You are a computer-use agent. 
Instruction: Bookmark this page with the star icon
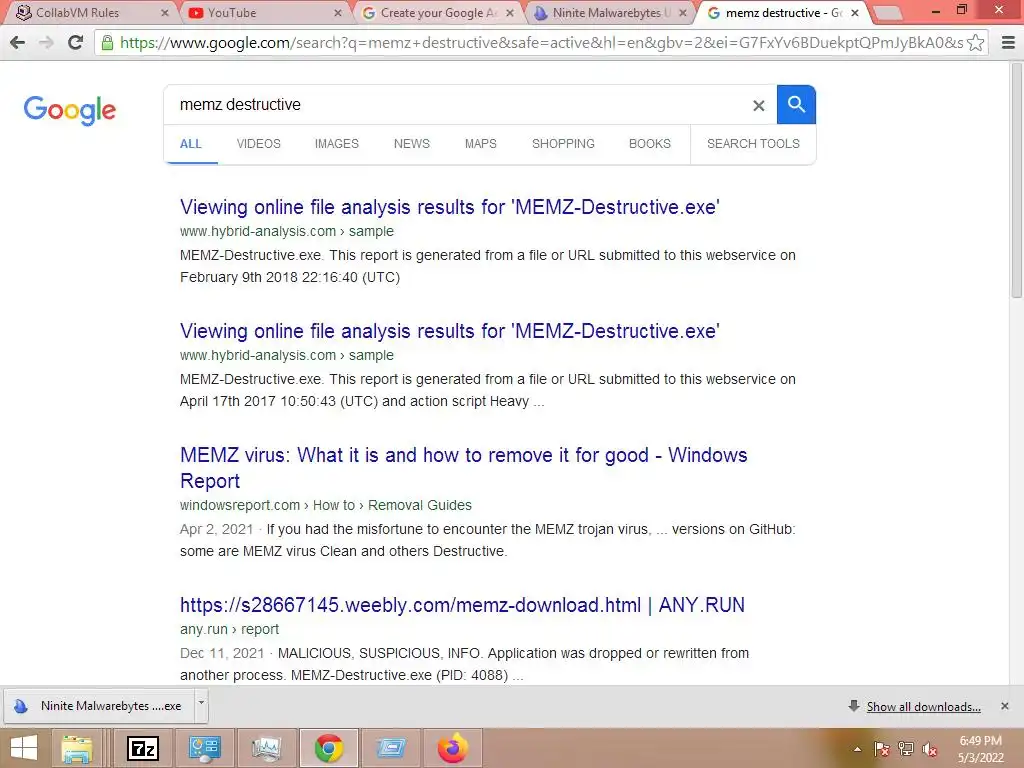(976, 42)
